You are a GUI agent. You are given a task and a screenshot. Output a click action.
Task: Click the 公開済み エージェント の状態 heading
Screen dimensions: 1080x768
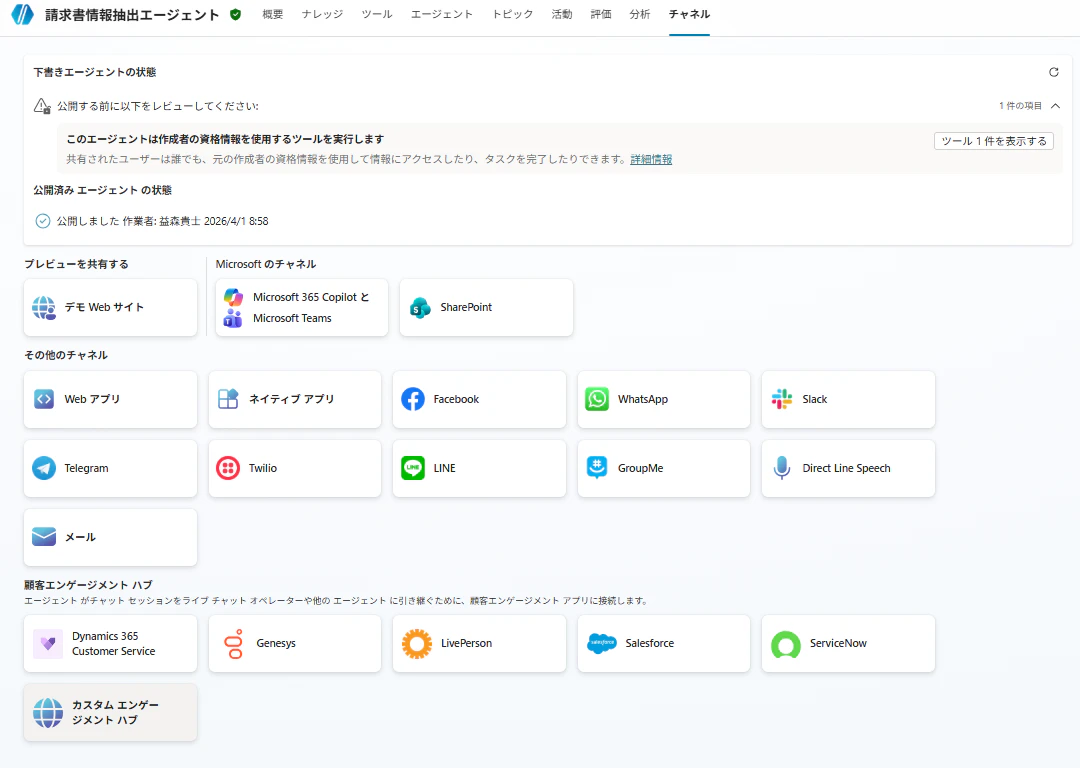(103, 190)
